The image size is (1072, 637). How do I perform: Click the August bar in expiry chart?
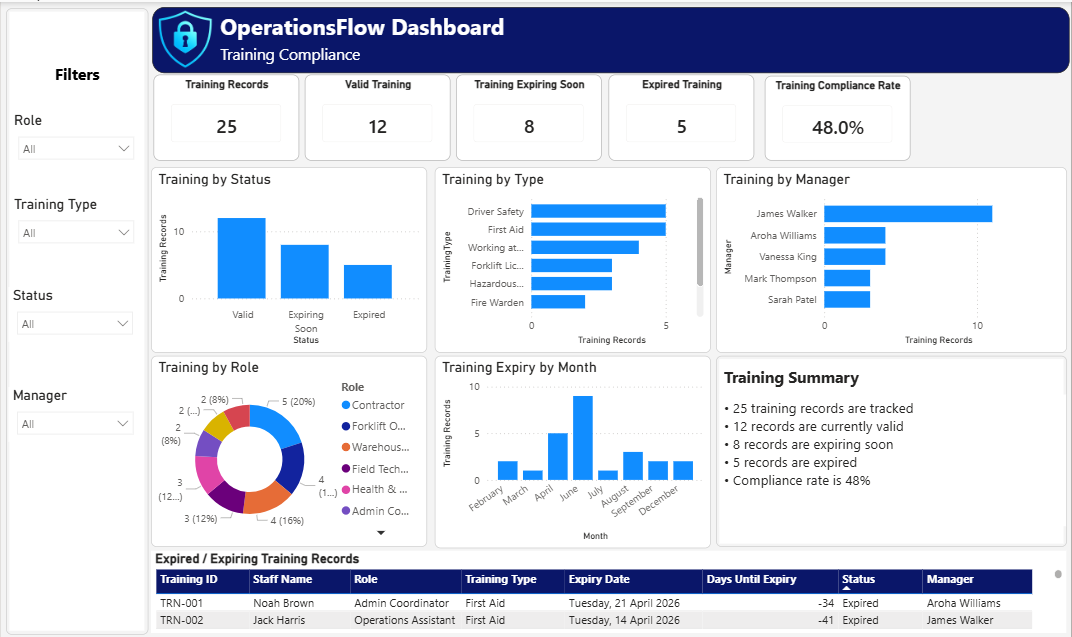(633, 465)
